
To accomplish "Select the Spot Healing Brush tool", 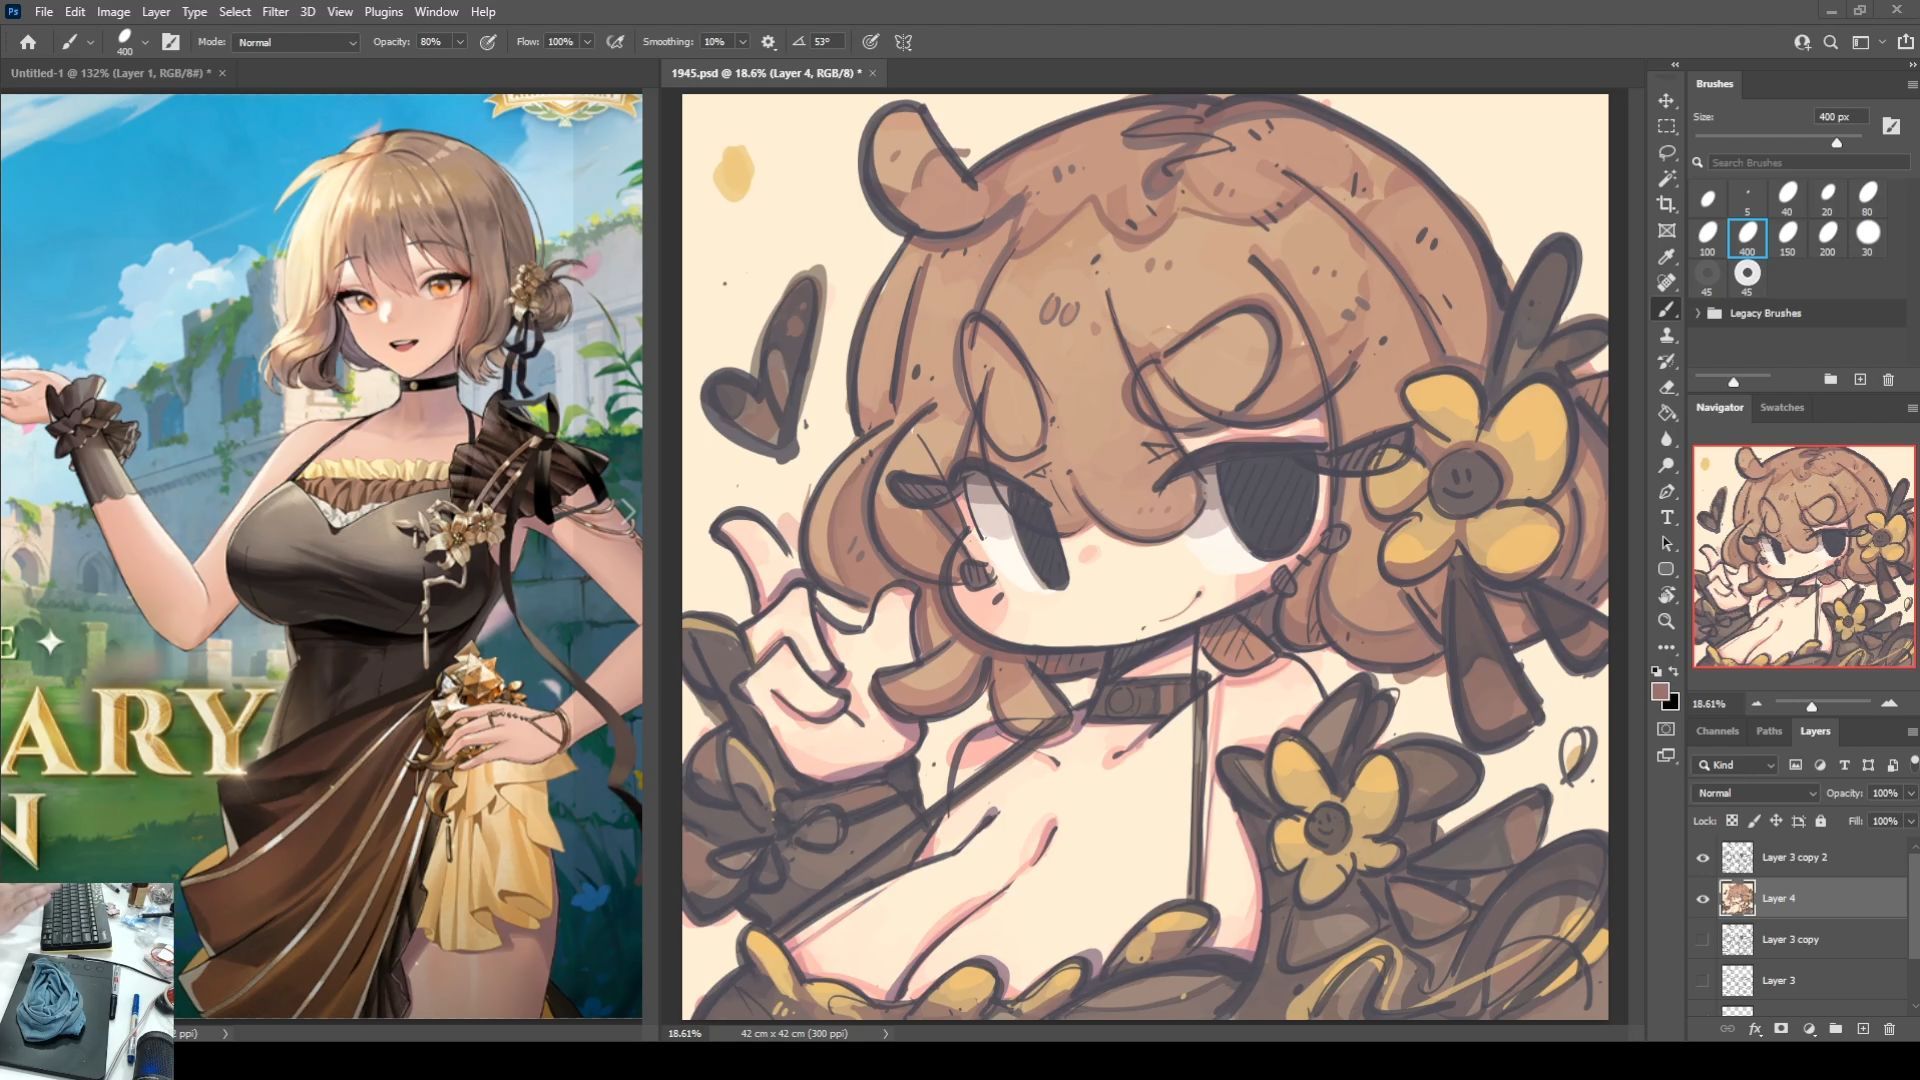I will (x=1666, y=283).
